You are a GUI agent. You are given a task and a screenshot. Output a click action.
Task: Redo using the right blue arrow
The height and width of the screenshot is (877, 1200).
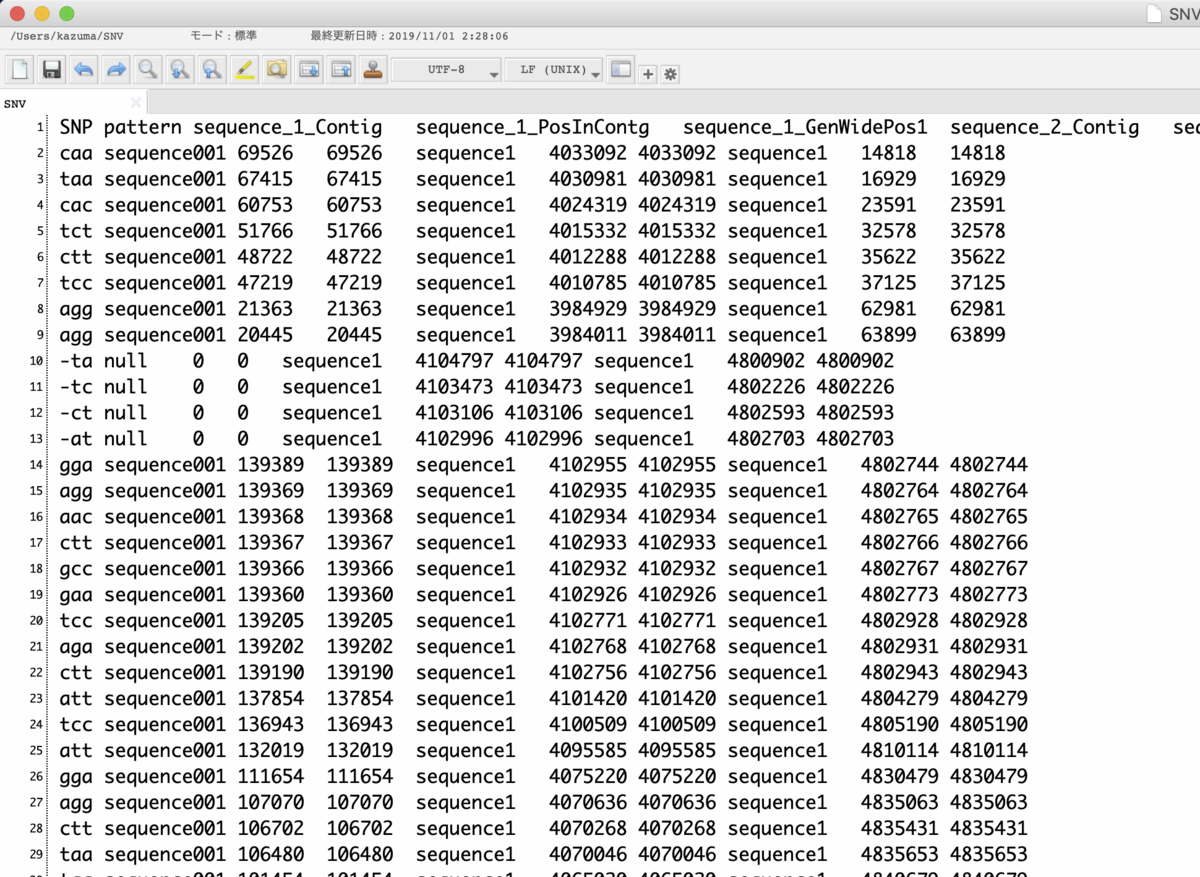point(116,70)
